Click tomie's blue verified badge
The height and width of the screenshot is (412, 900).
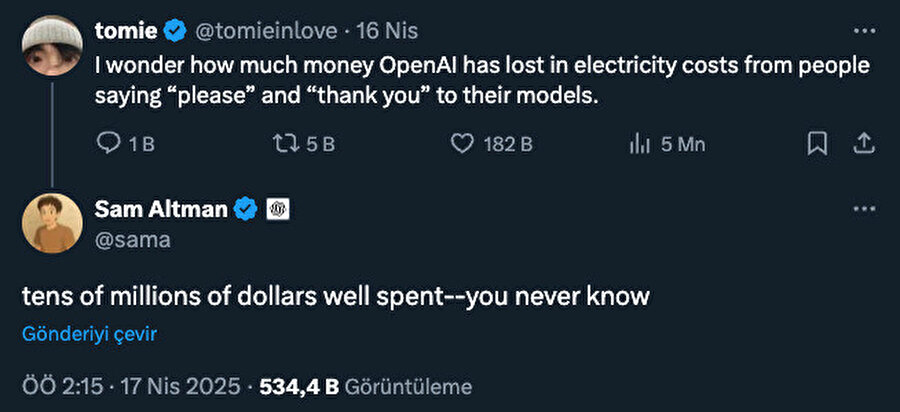[x=174, y=32]
